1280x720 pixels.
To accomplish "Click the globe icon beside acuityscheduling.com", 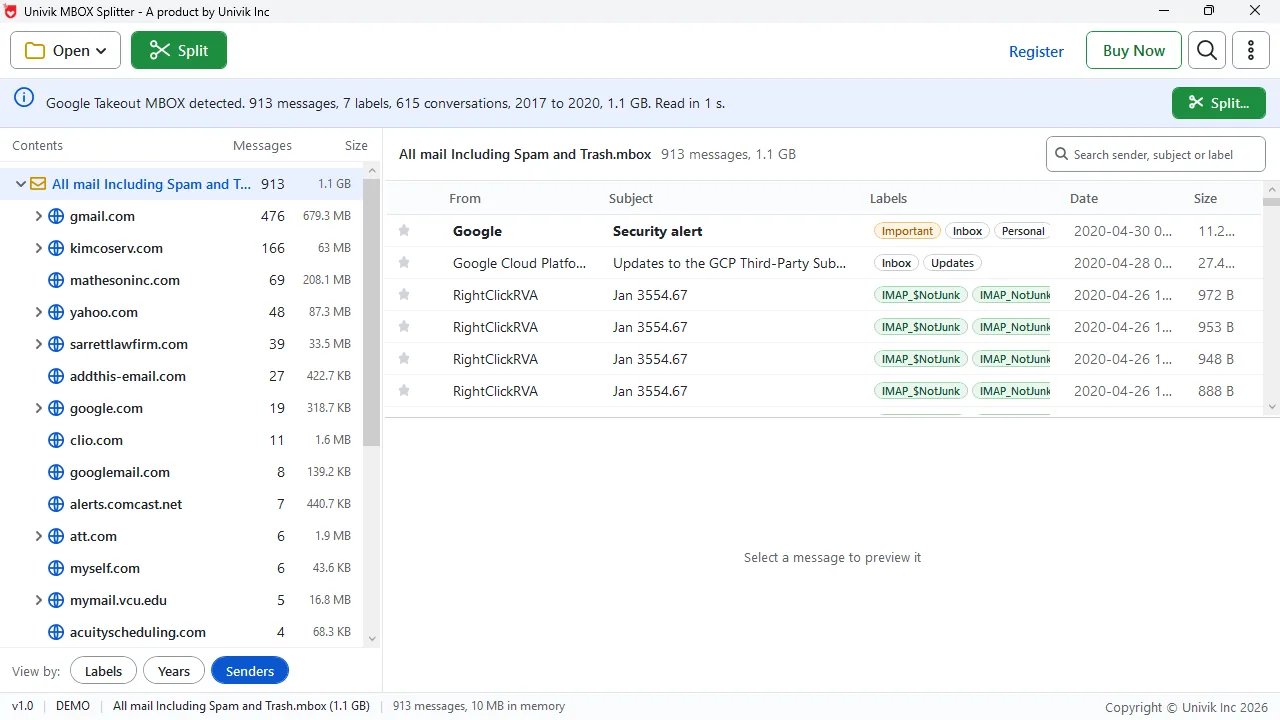I will tap(56, 632).
